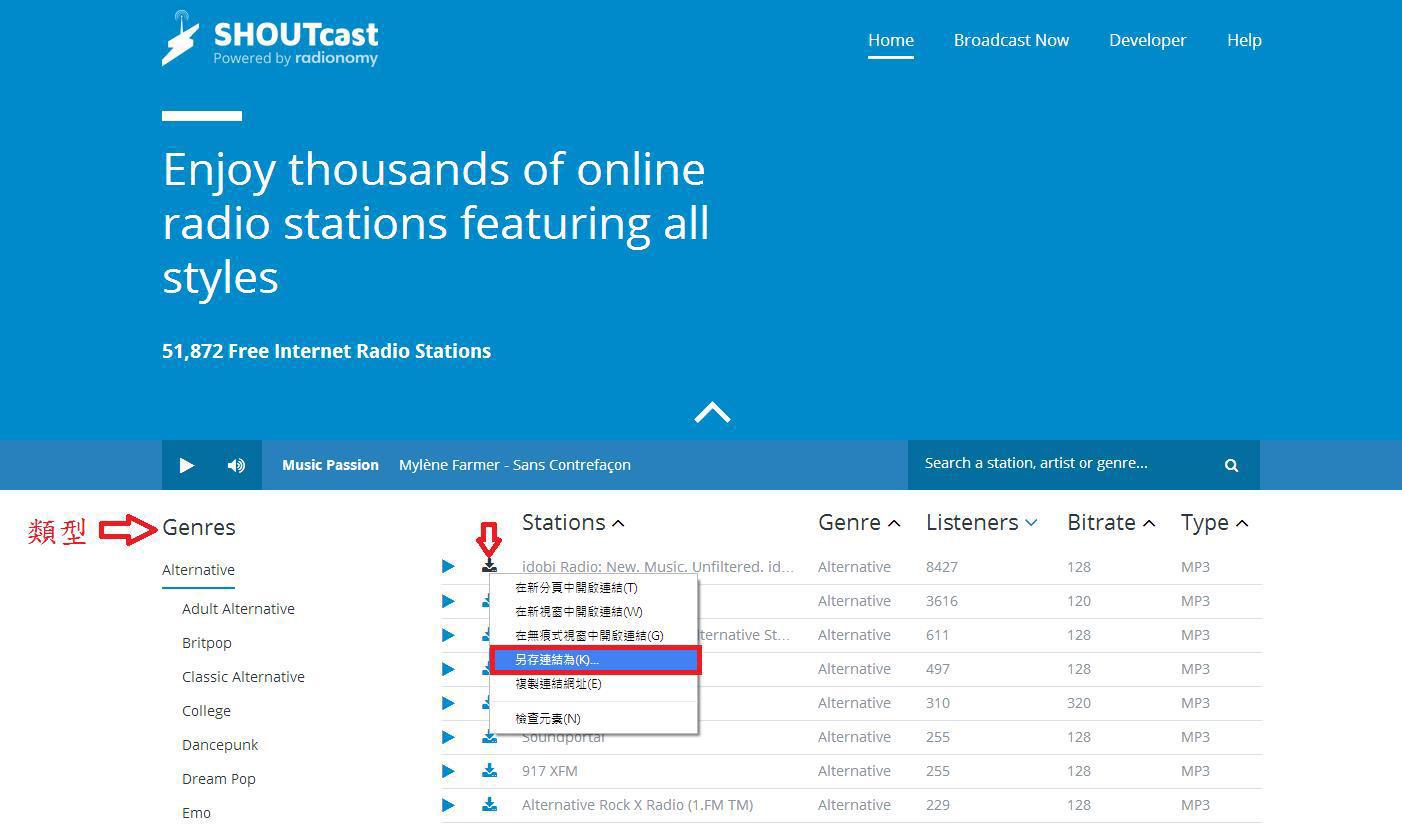Click the Alternative Rock X Radio station name
Screen dimensions: 1402x826
[637, 805]
